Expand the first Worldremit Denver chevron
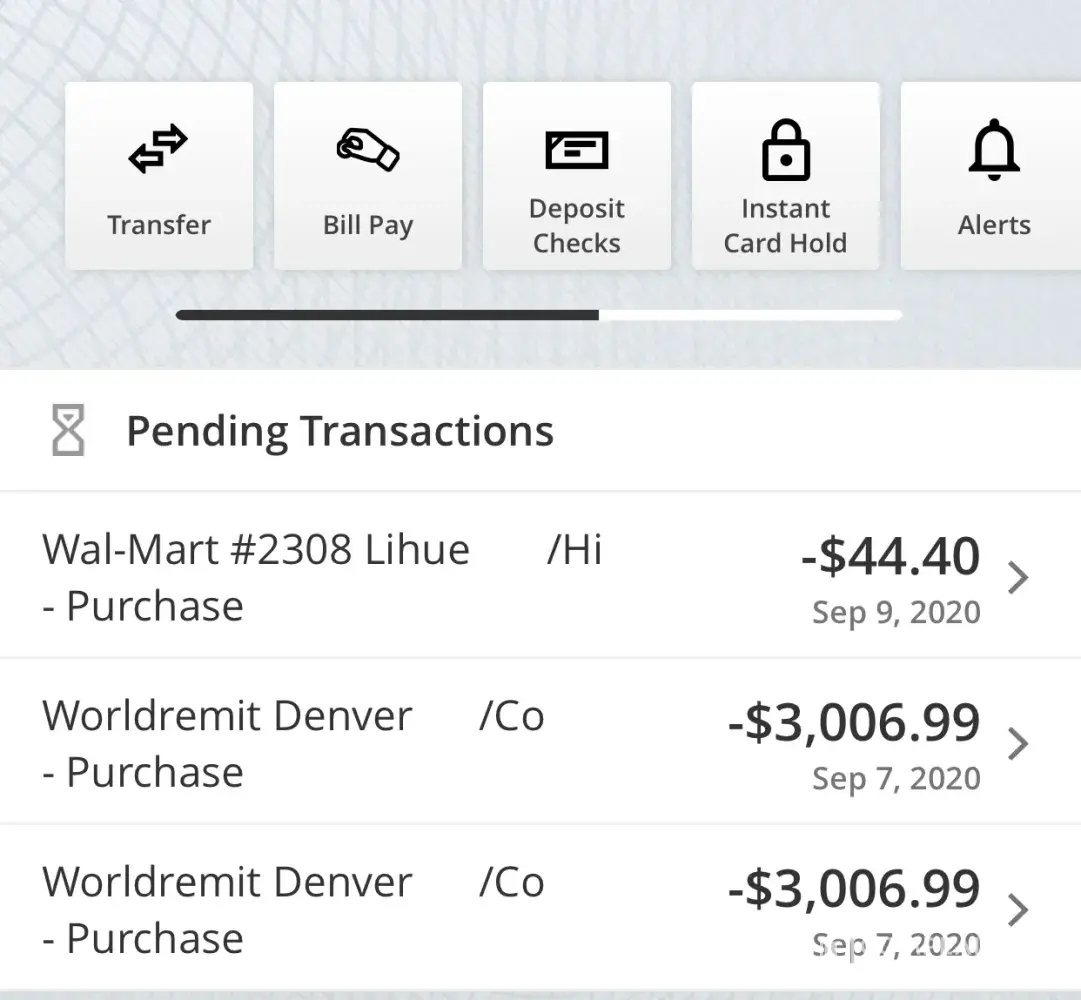The image size is (1081, 1000). 1018,744
